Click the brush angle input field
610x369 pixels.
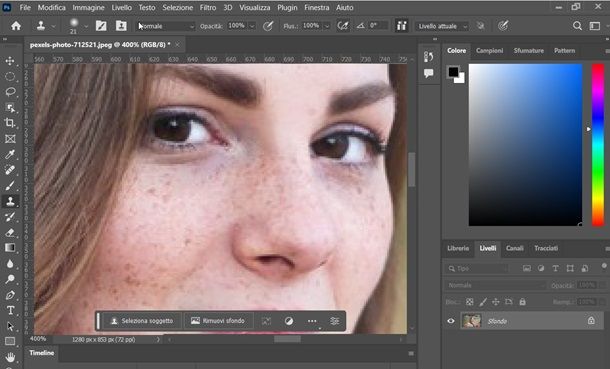point(378,26)
